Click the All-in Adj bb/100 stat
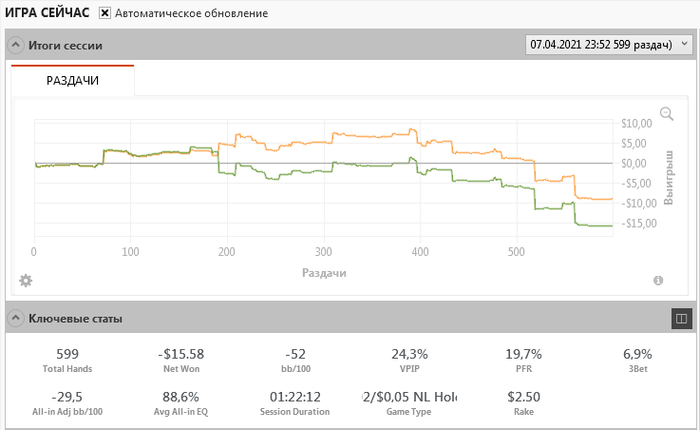700x430 pixels. click(x=68, y=397)
